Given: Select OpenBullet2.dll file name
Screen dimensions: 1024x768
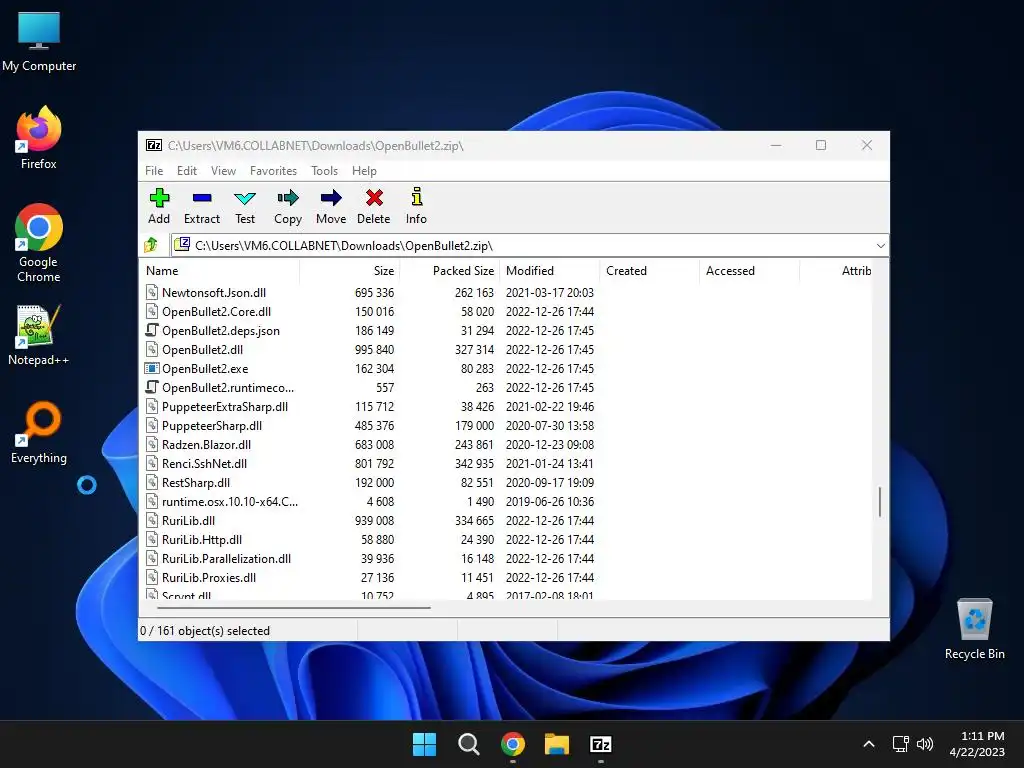Looking at the screenshot, I should coord(202,349).
